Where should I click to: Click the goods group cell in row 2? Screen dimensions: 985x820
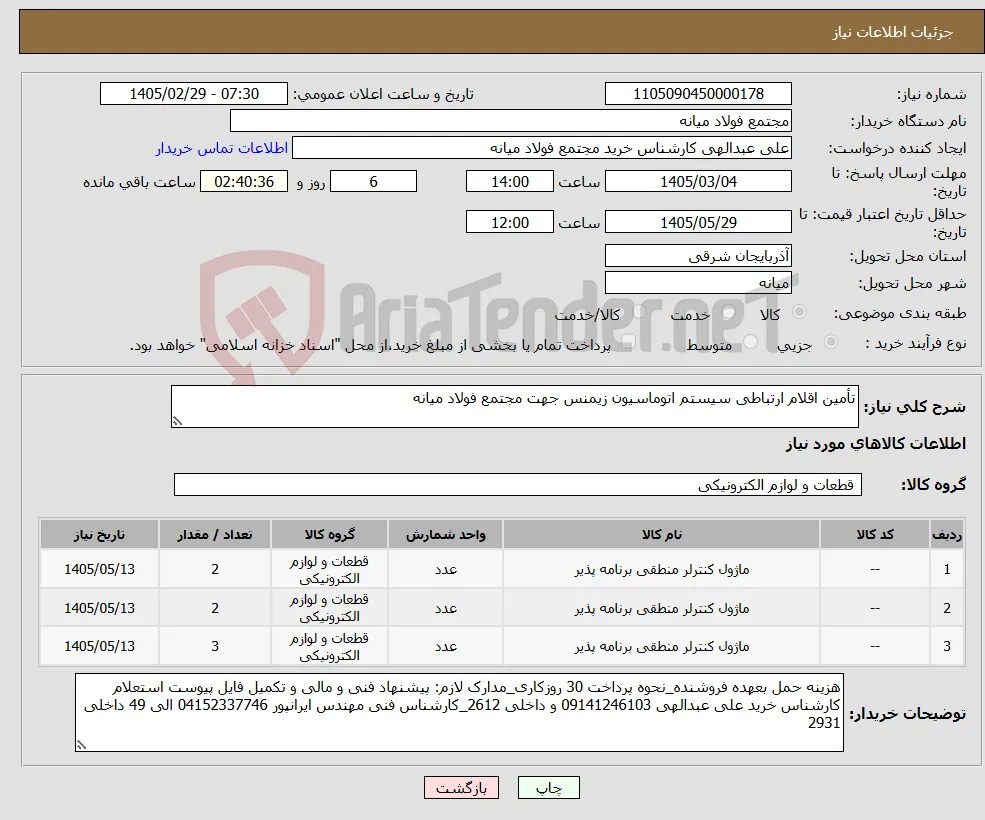click(x=329, y=608)
